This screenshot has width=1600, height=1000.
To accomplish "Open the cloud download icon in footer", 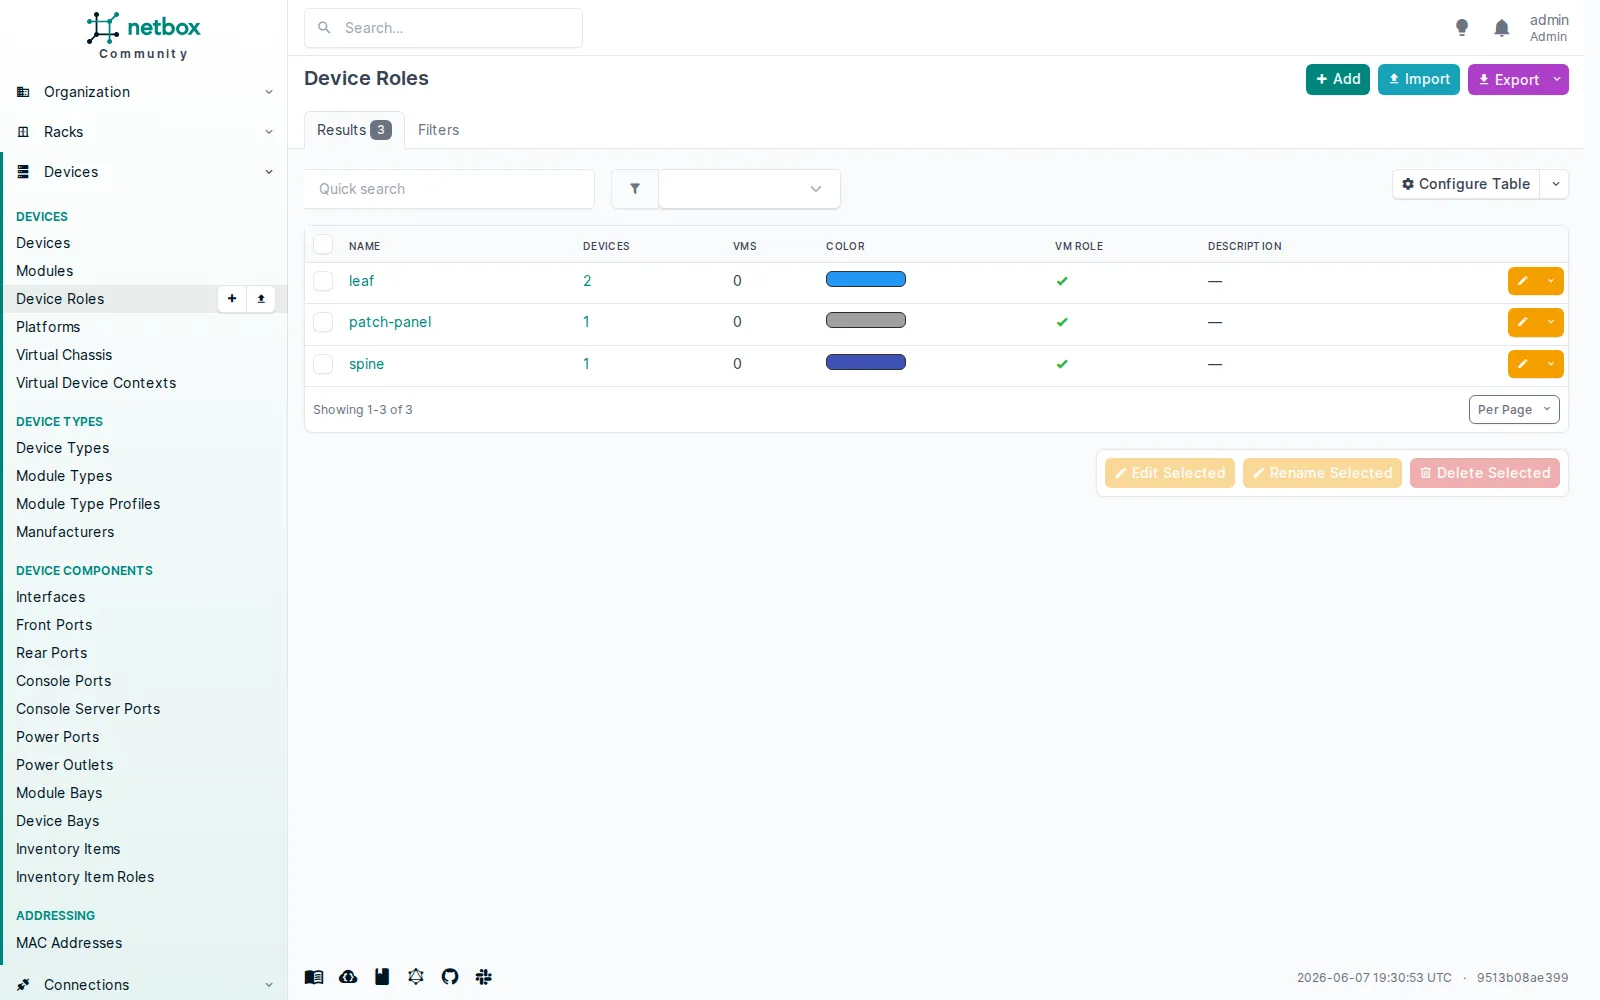I will (348, 977).
